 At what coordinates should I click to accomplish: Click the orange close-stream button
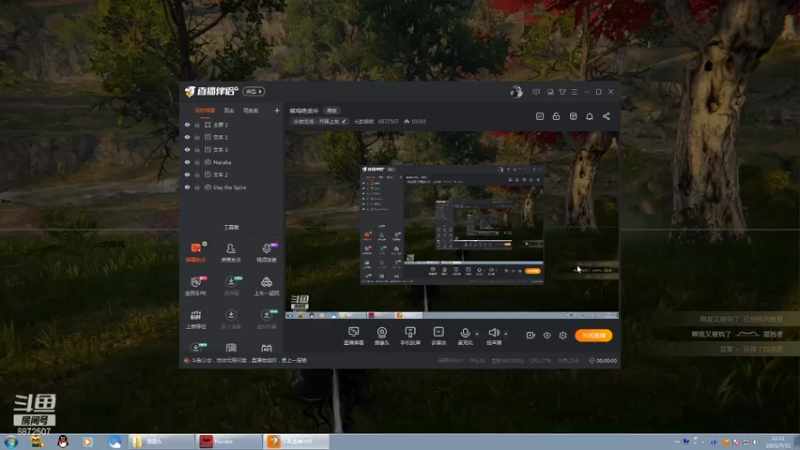pyautogui.click(x=593, y=335)
